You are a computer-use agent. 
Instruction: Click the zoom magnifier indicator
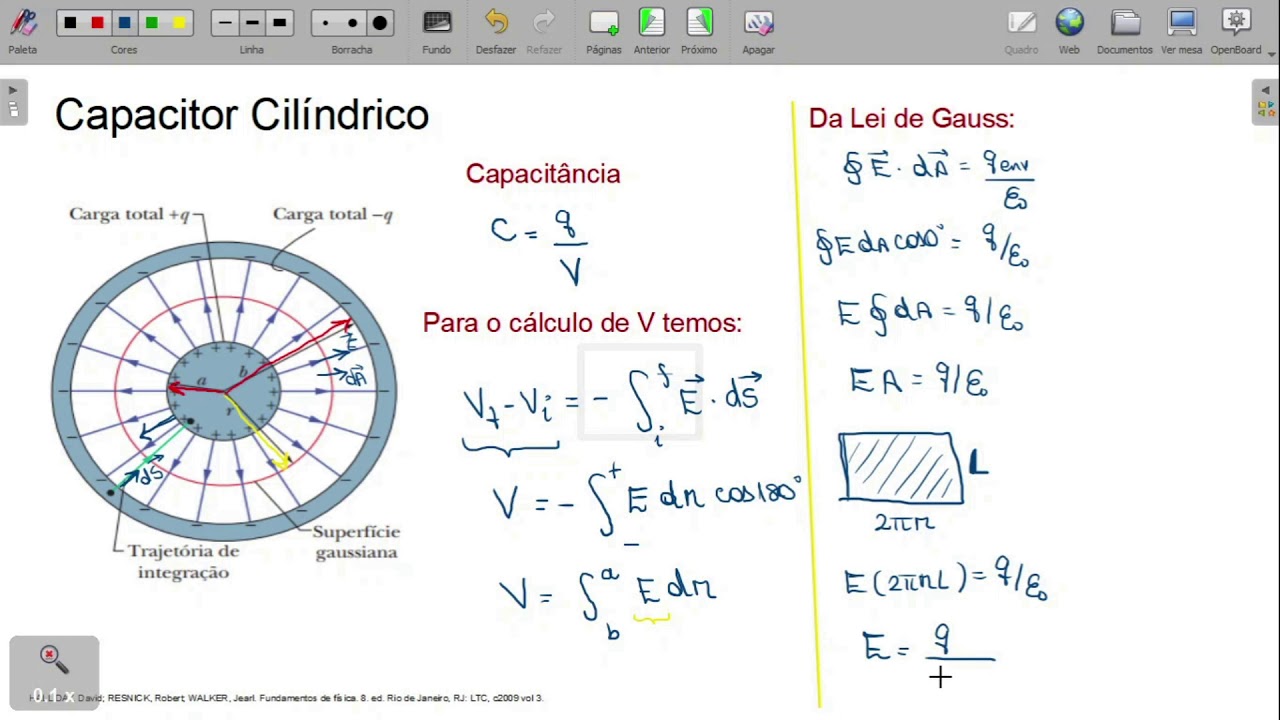pyautogui.click(x=54, y=671)
